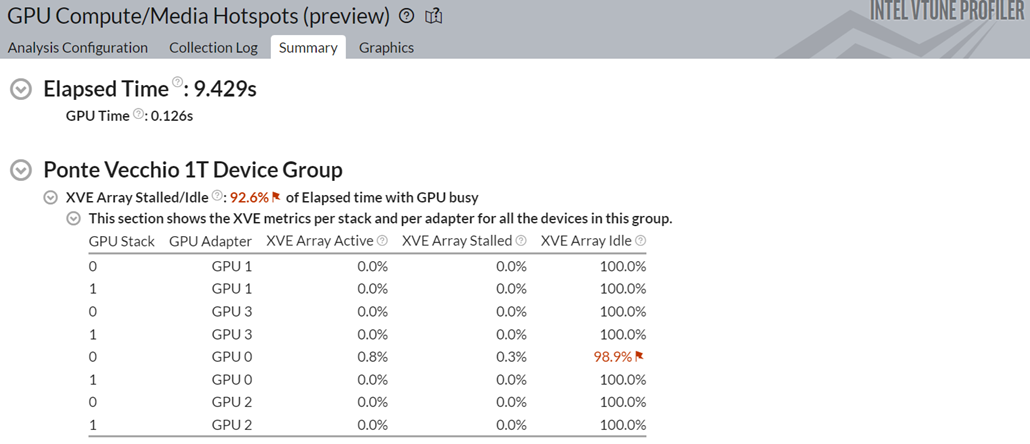Image resolution: width=1030 pixels, height=444 pixels.
Task: Select the Summary tab
Action: (308, 47)
